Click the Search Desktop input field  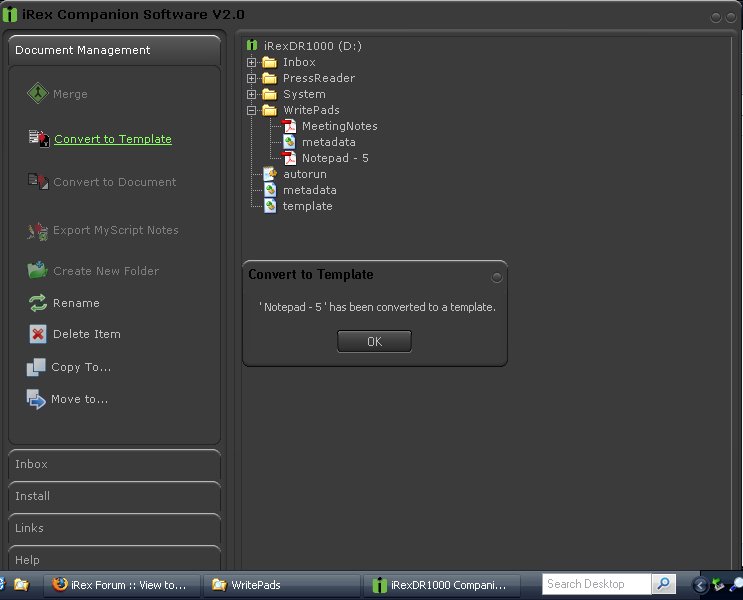point(597,584)
